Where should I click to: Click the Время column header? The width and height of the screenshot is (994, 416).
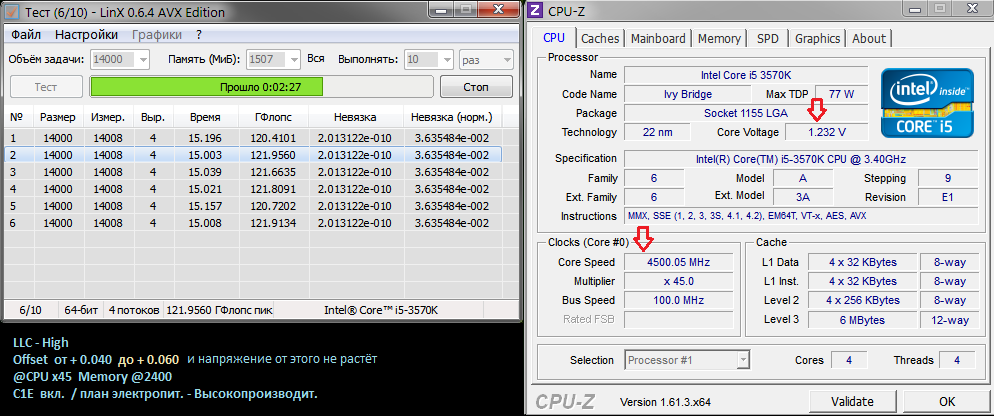pyautogui.click(x=205, y=117)
